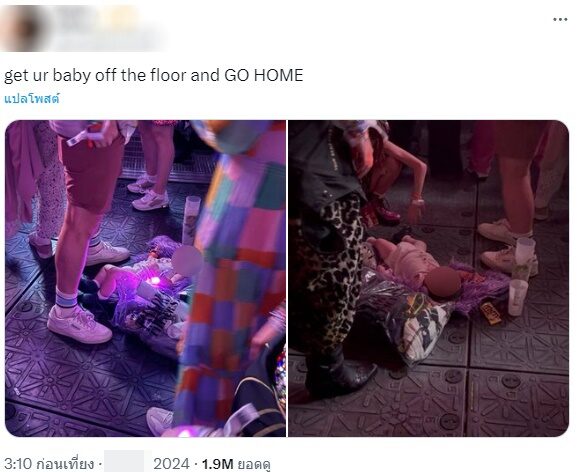This screenshot has height=472, width=586.
Task: Click the pink shorts in left photo
Action: click(91, 172)
